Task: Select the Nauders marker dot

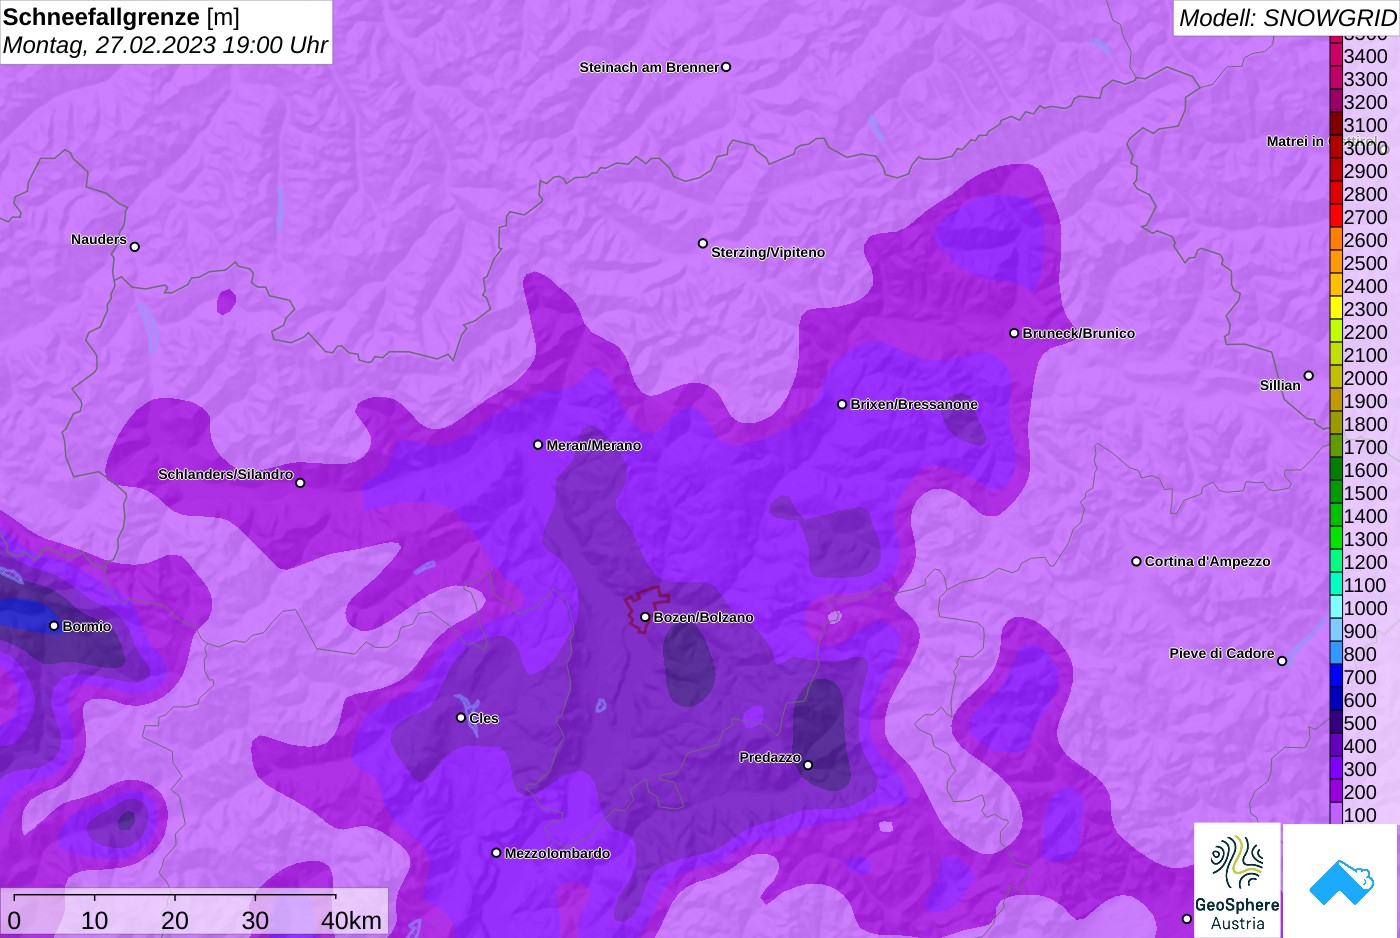Action: click(135, 246)
